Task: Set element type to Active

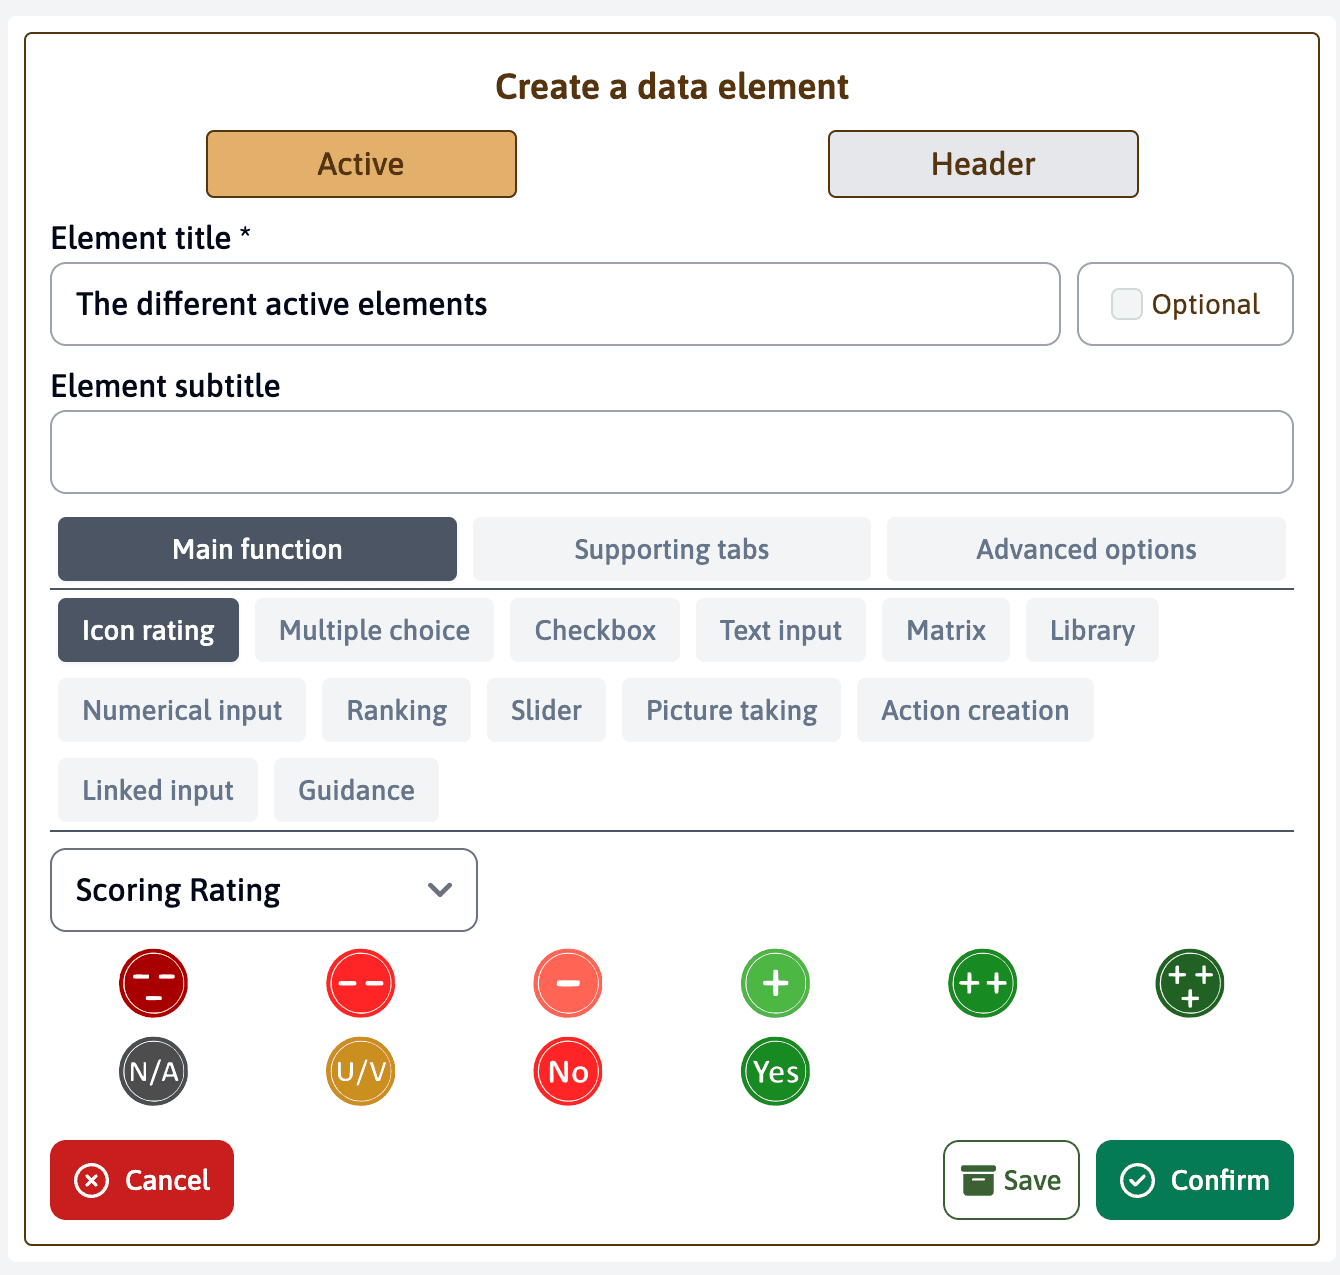Action: click(x=361, y=164)
